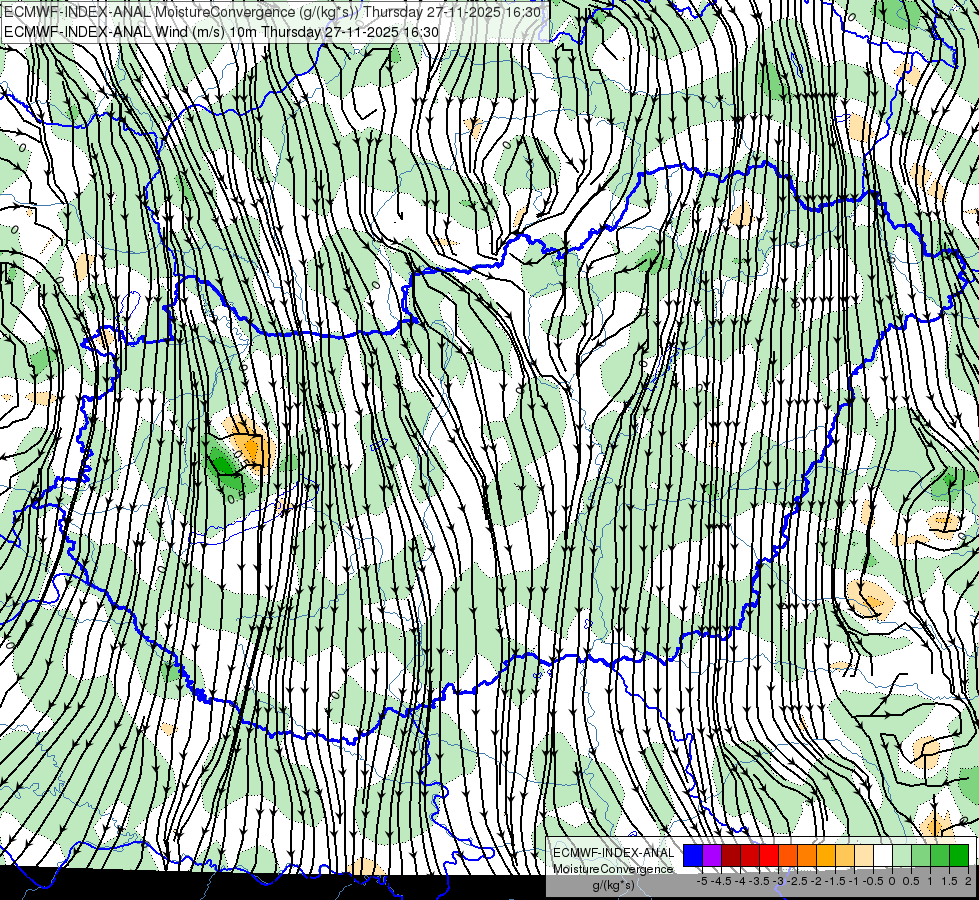The height and width of the screenshot is (900, 979).
Task: Click the -2 legend tick label
Action: pyautogui.click(x=817, y=881)
